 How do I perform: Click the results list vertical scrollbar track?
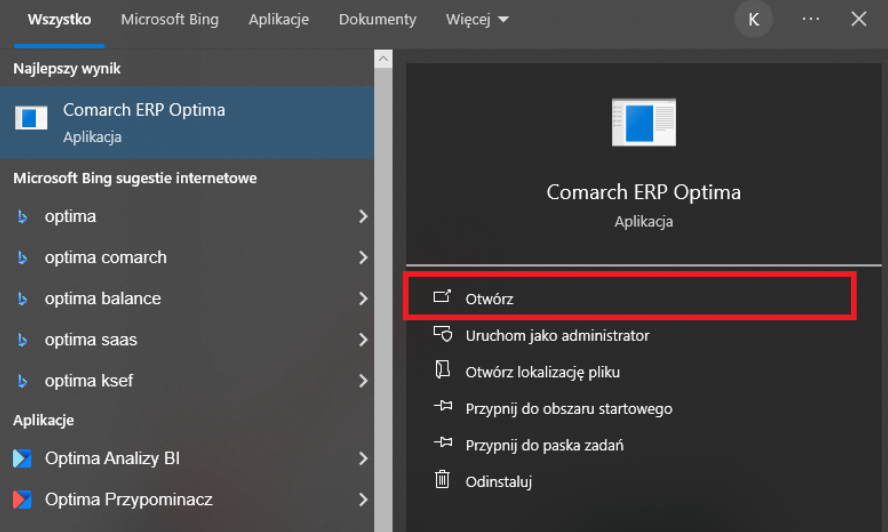[x=383, y=300]
